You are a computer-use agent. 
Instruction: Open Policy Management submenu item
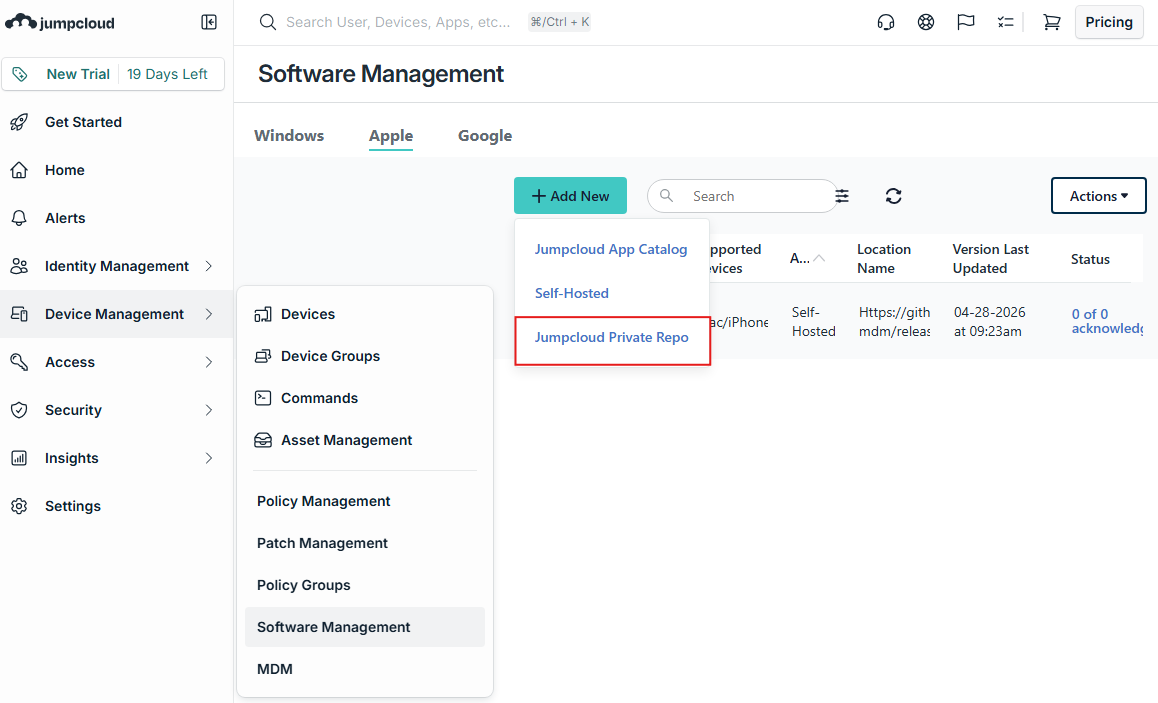click(323, 501)
